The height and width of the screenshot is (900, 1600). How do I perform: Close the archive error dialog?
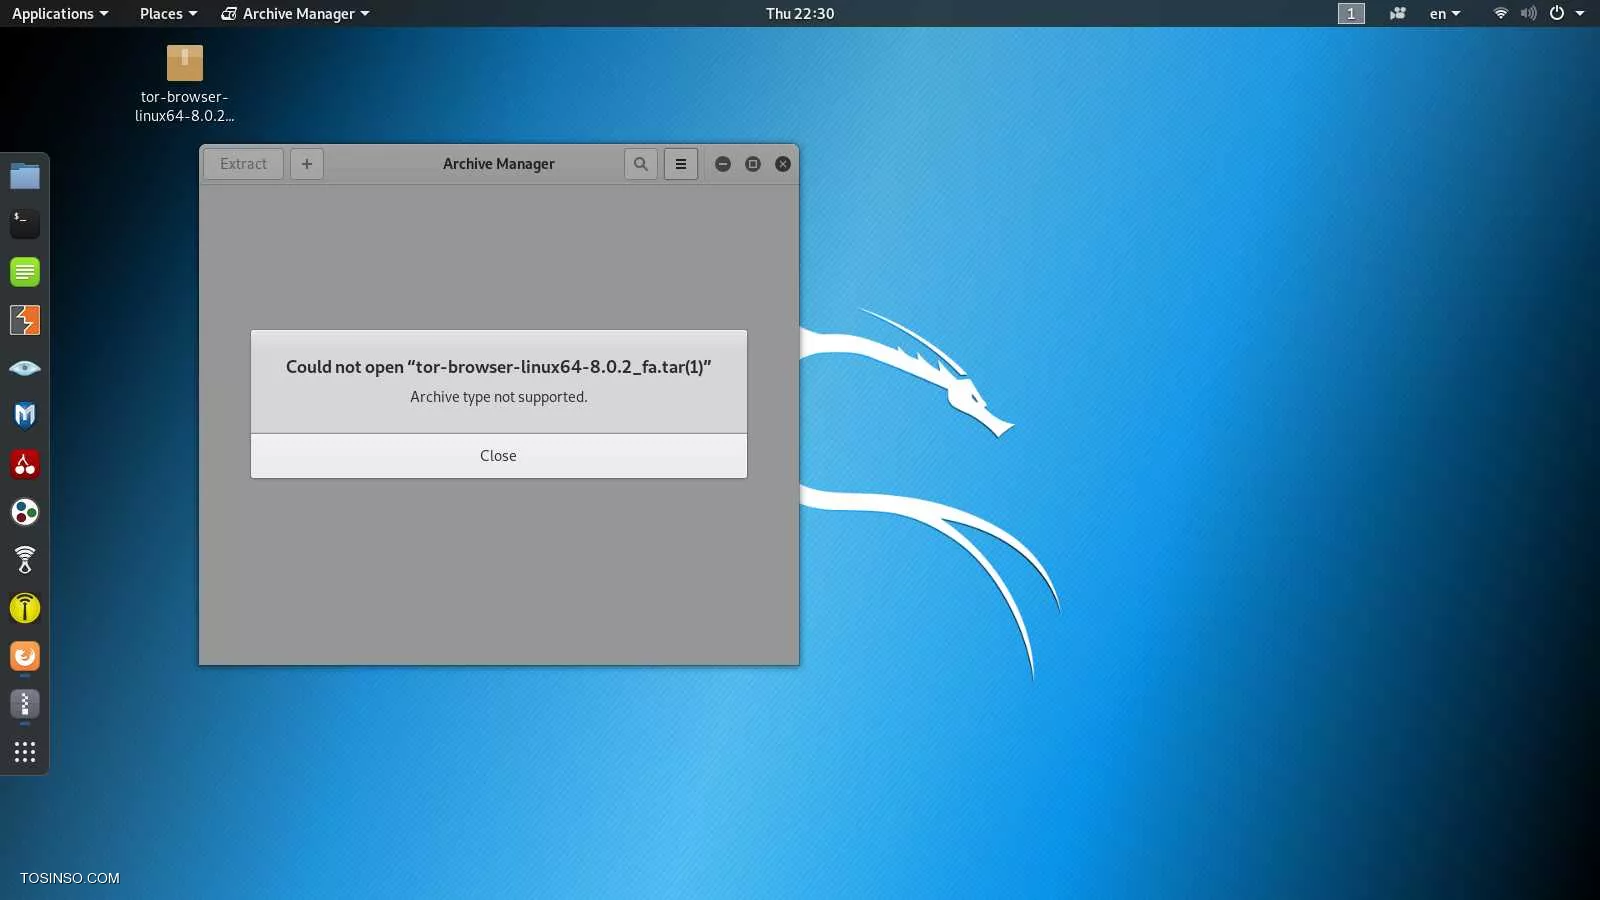click(498, 456)
